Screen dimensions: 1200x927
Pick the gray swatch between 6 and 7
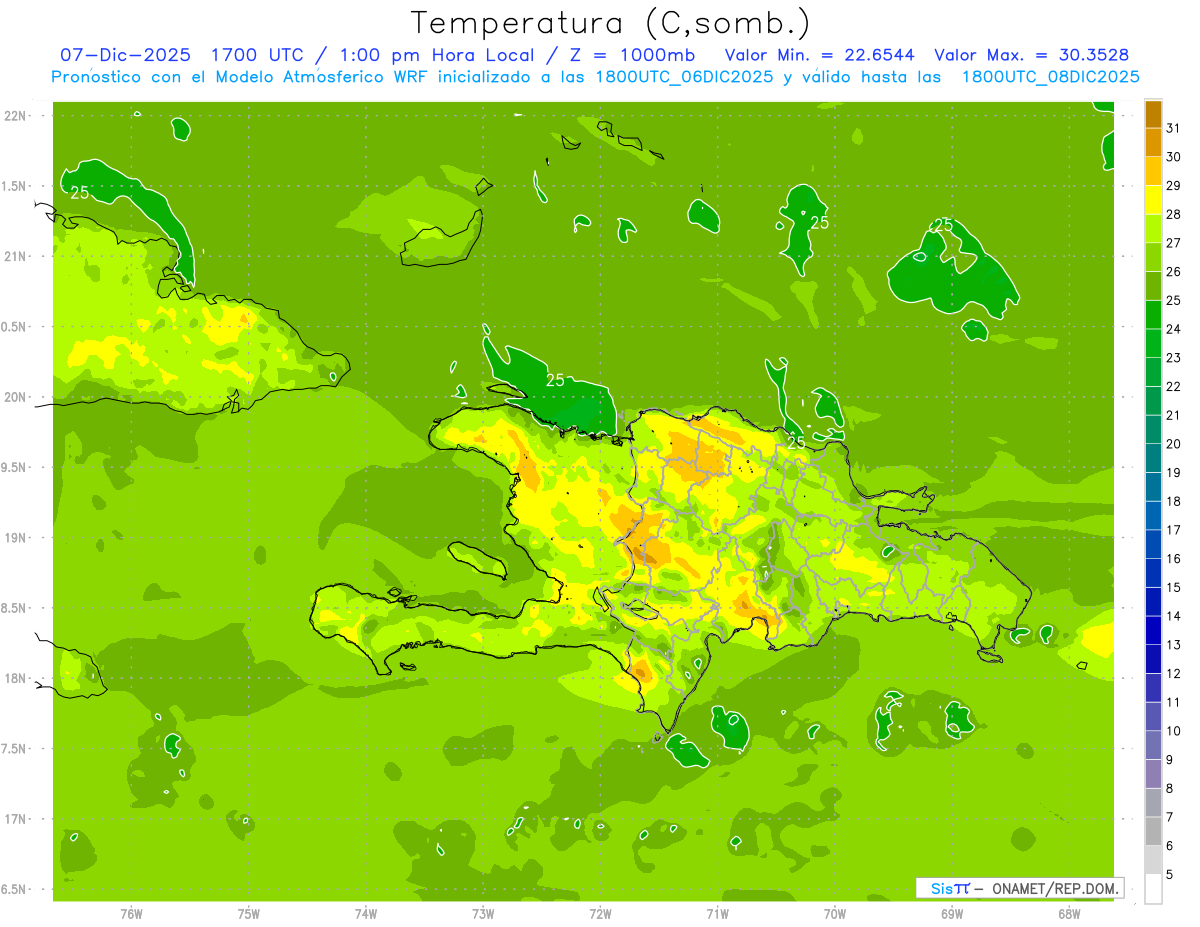pyautogui.click(x=1153, y=831)
